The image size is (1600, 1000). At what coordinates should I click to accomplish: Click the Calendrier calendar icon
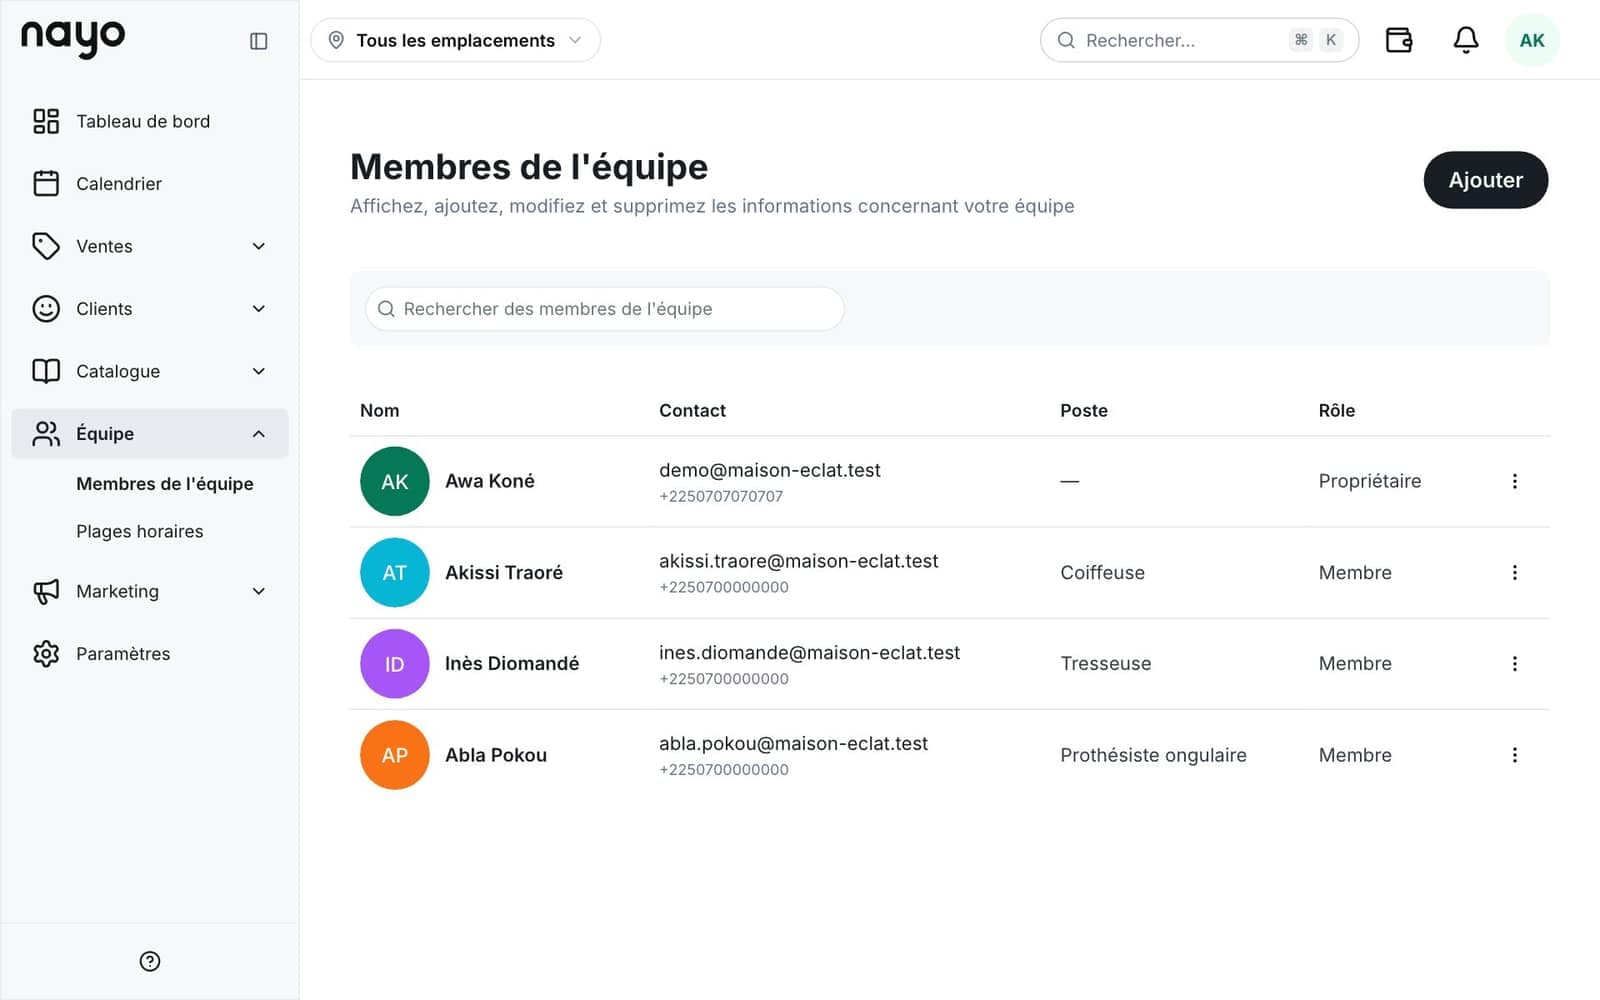point(46,183)
